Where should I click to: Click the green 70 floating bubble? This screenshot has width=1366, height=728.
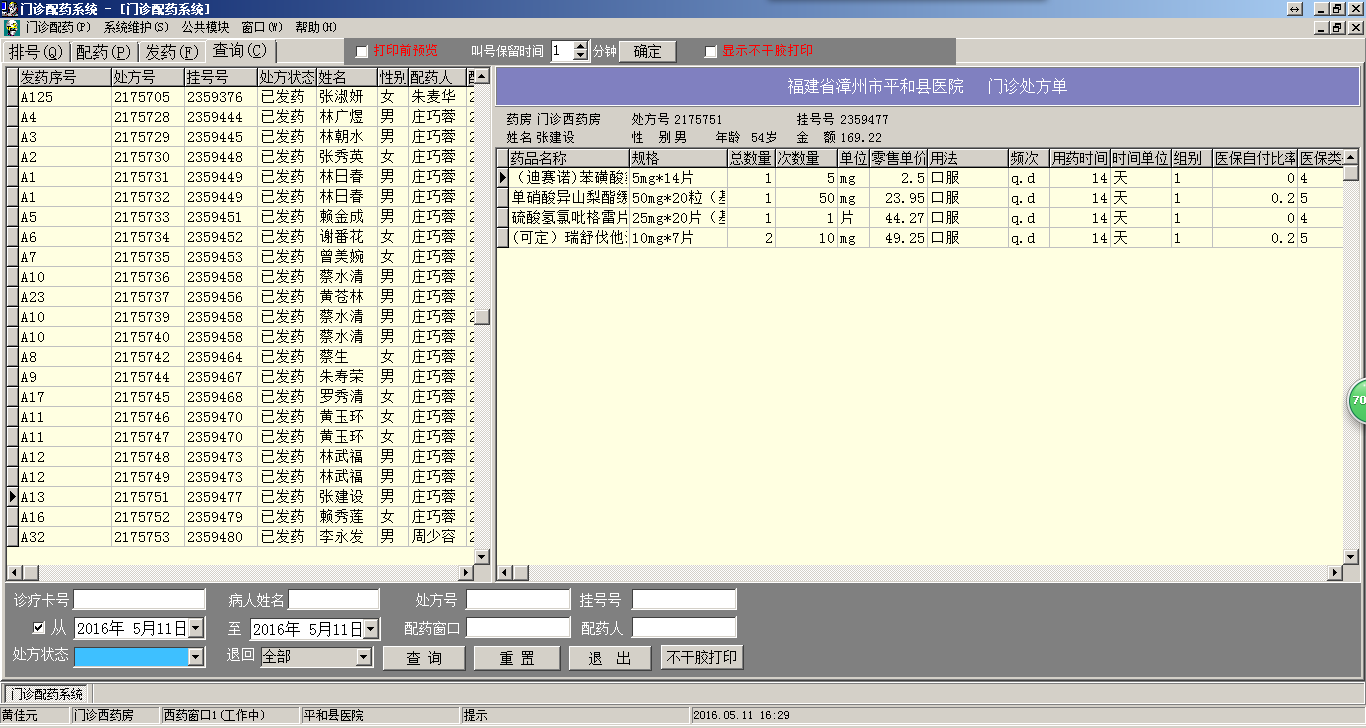pyautogui.click(x=1357, y=400)
